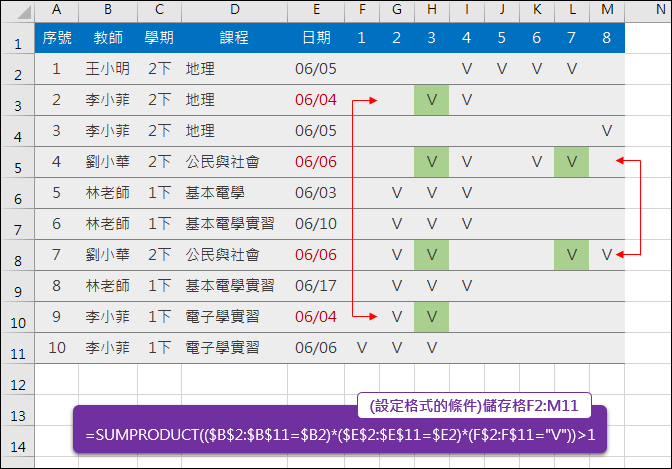Select date 06/03
The width and height of the screenshot is (672, 469).
316,193
